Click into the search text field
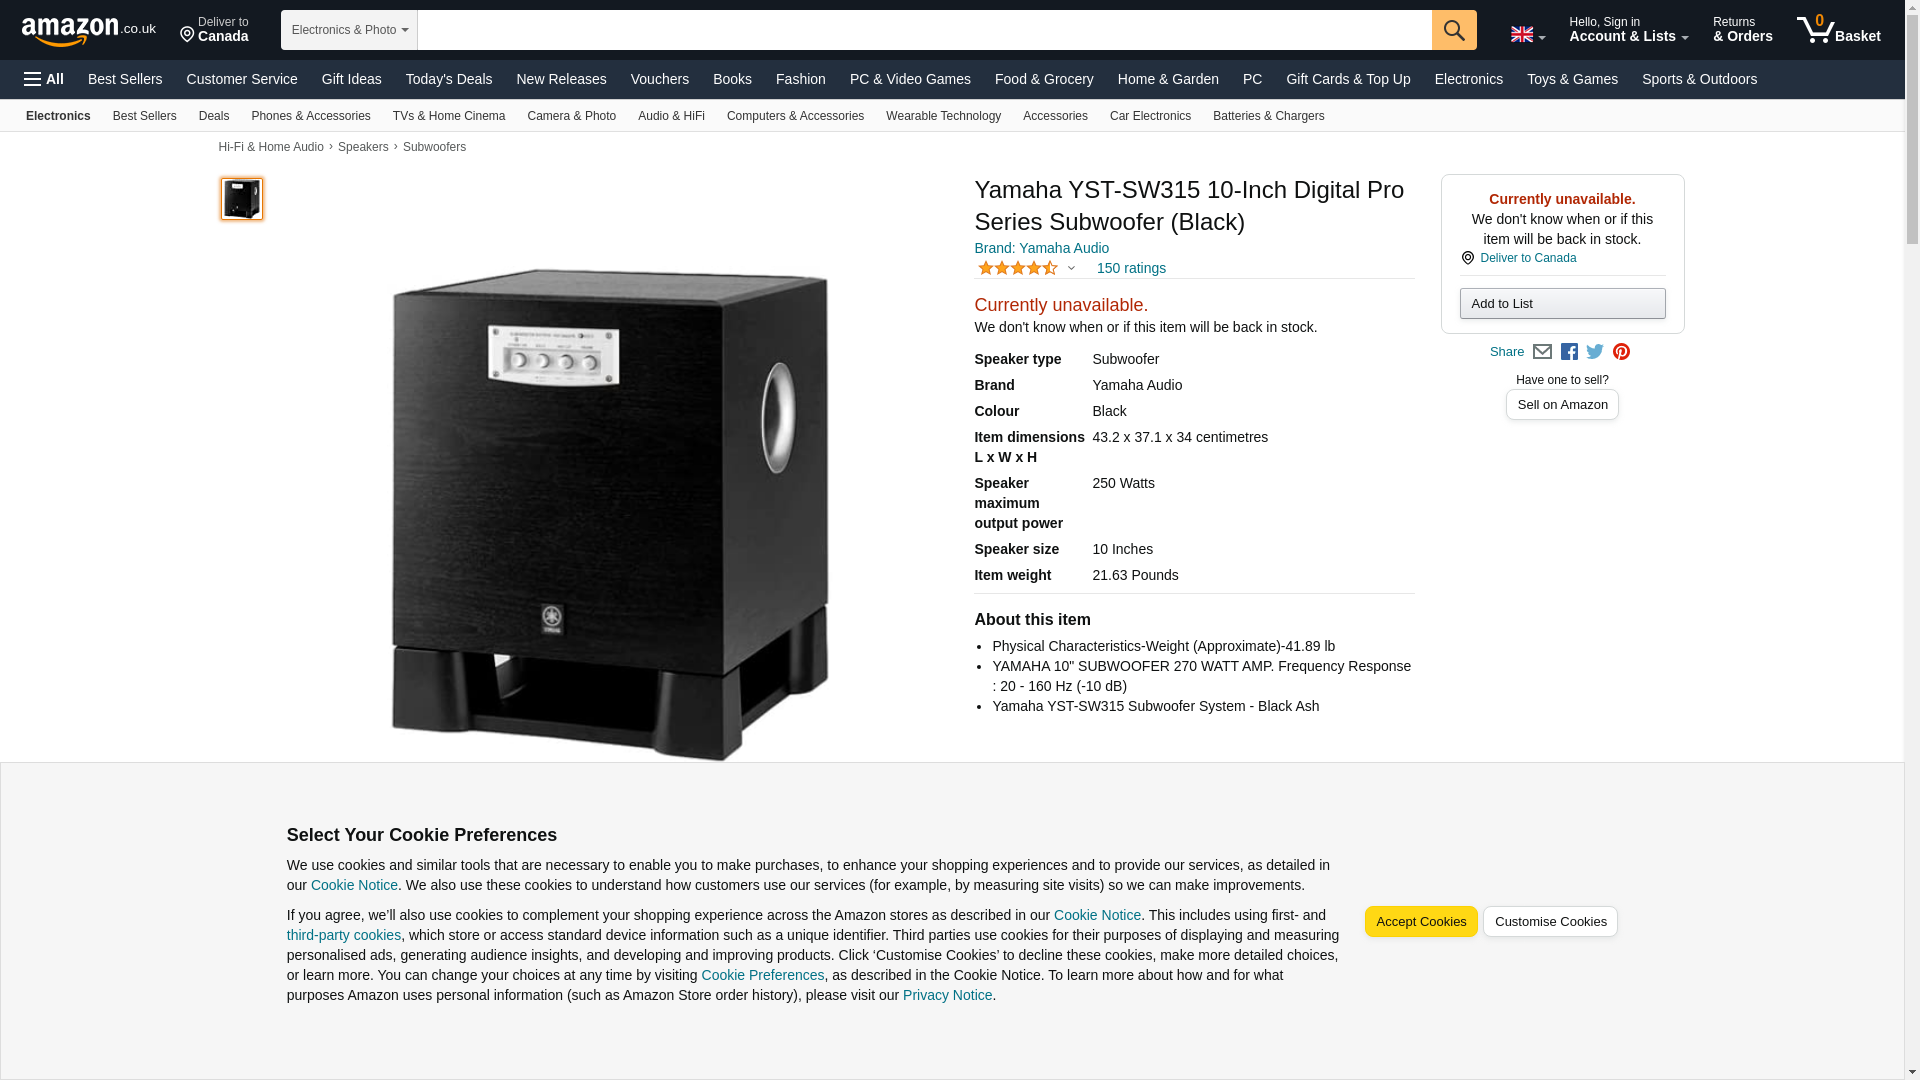 (924, 30)
